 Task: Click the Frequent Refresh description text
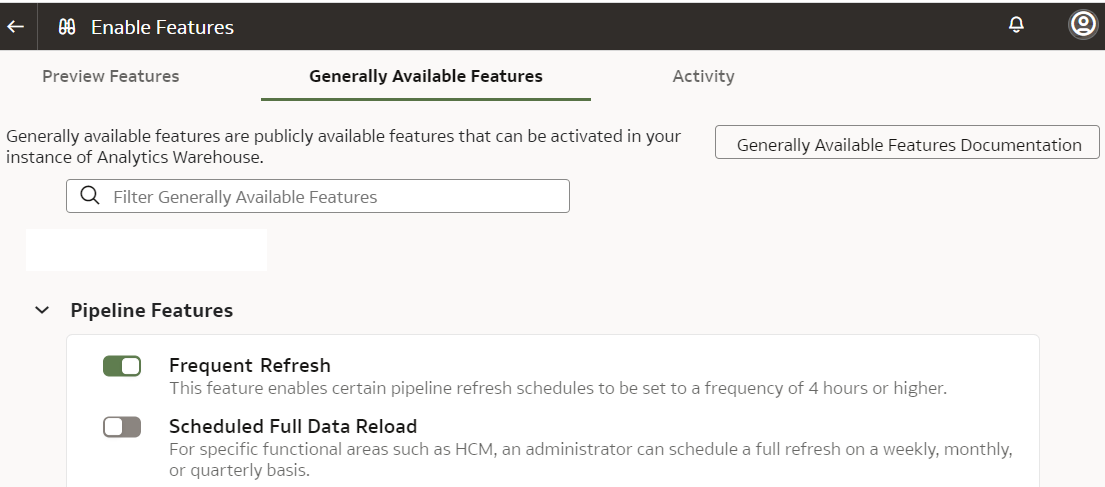[x=557, y=388]
